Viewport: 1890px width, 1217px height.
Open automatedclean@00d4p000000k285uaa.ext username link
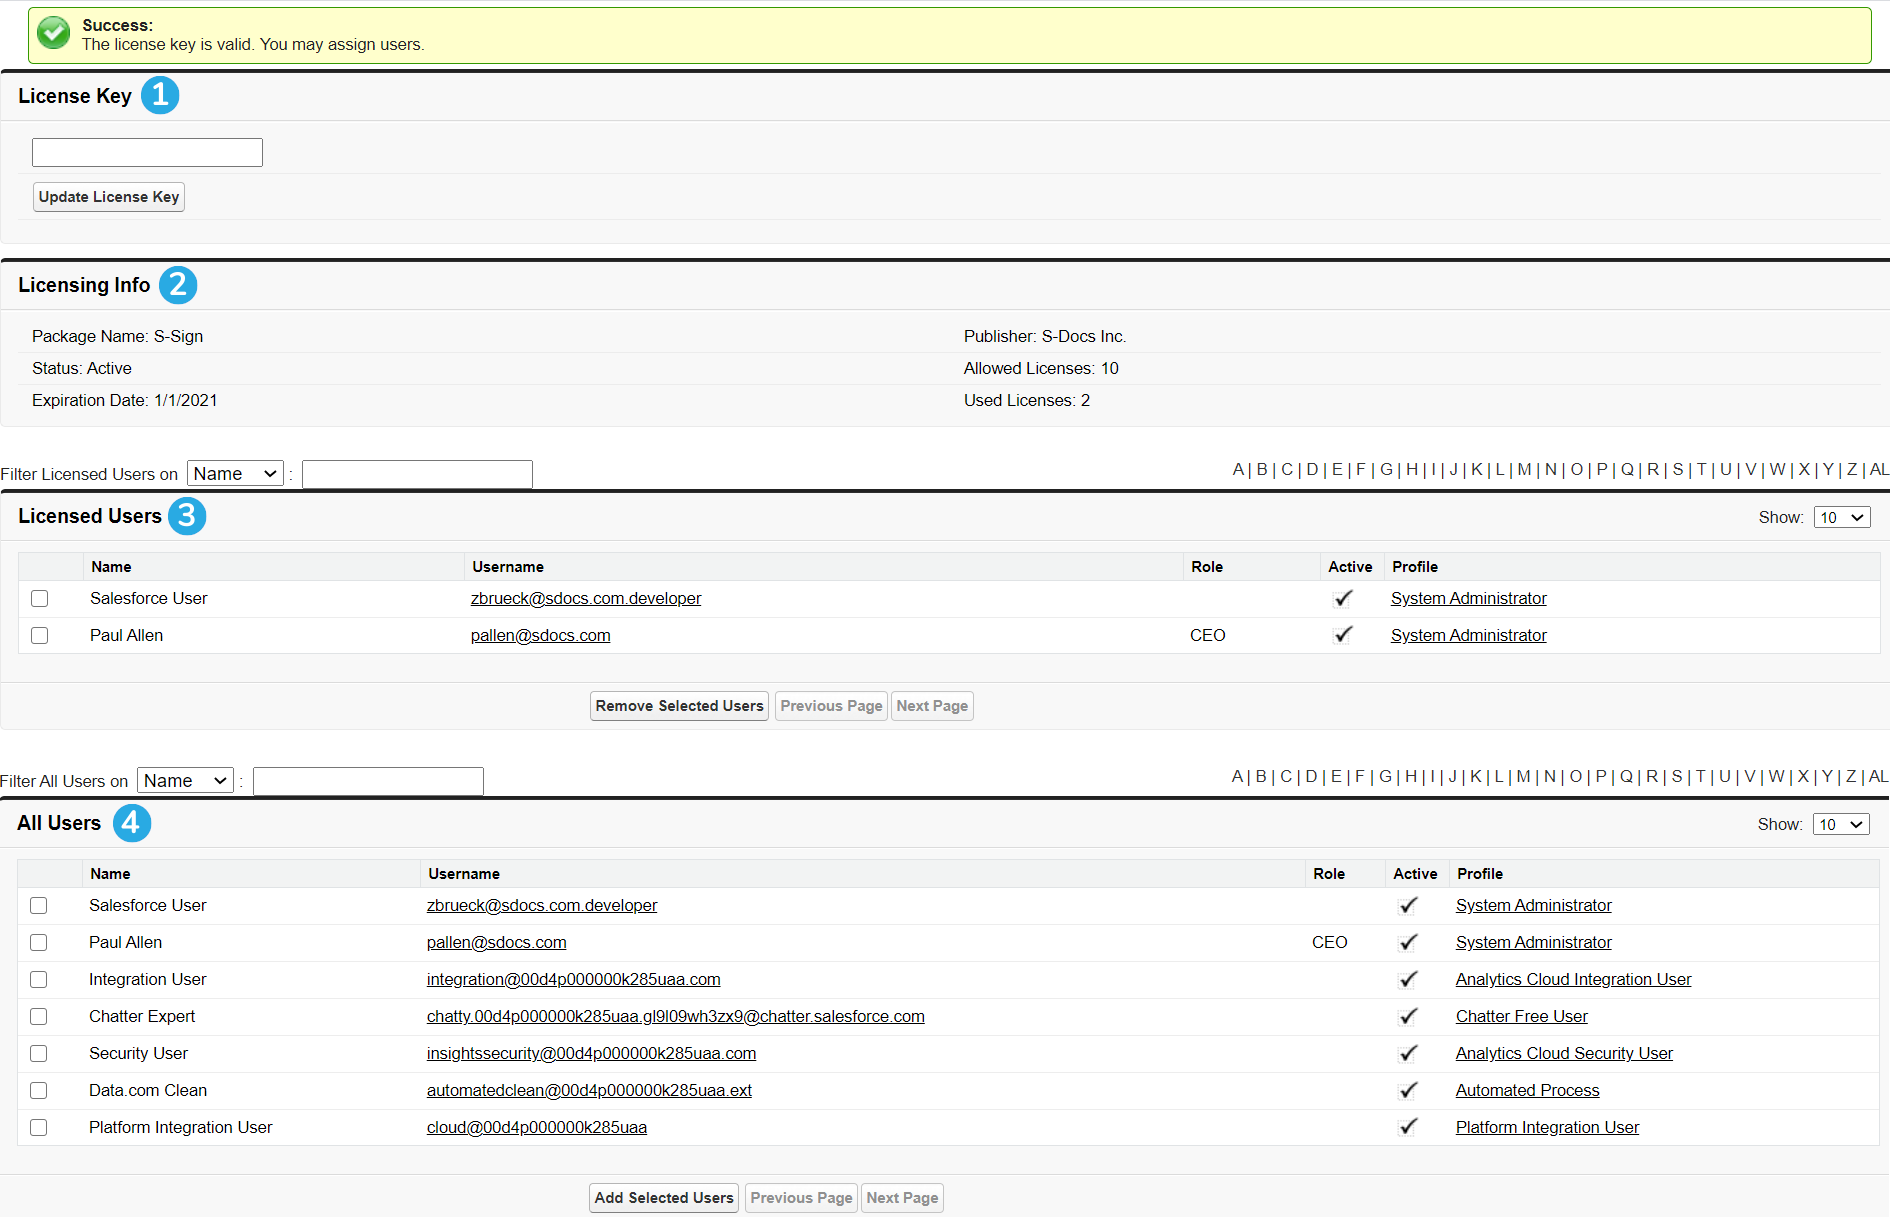click(589, 1090)
